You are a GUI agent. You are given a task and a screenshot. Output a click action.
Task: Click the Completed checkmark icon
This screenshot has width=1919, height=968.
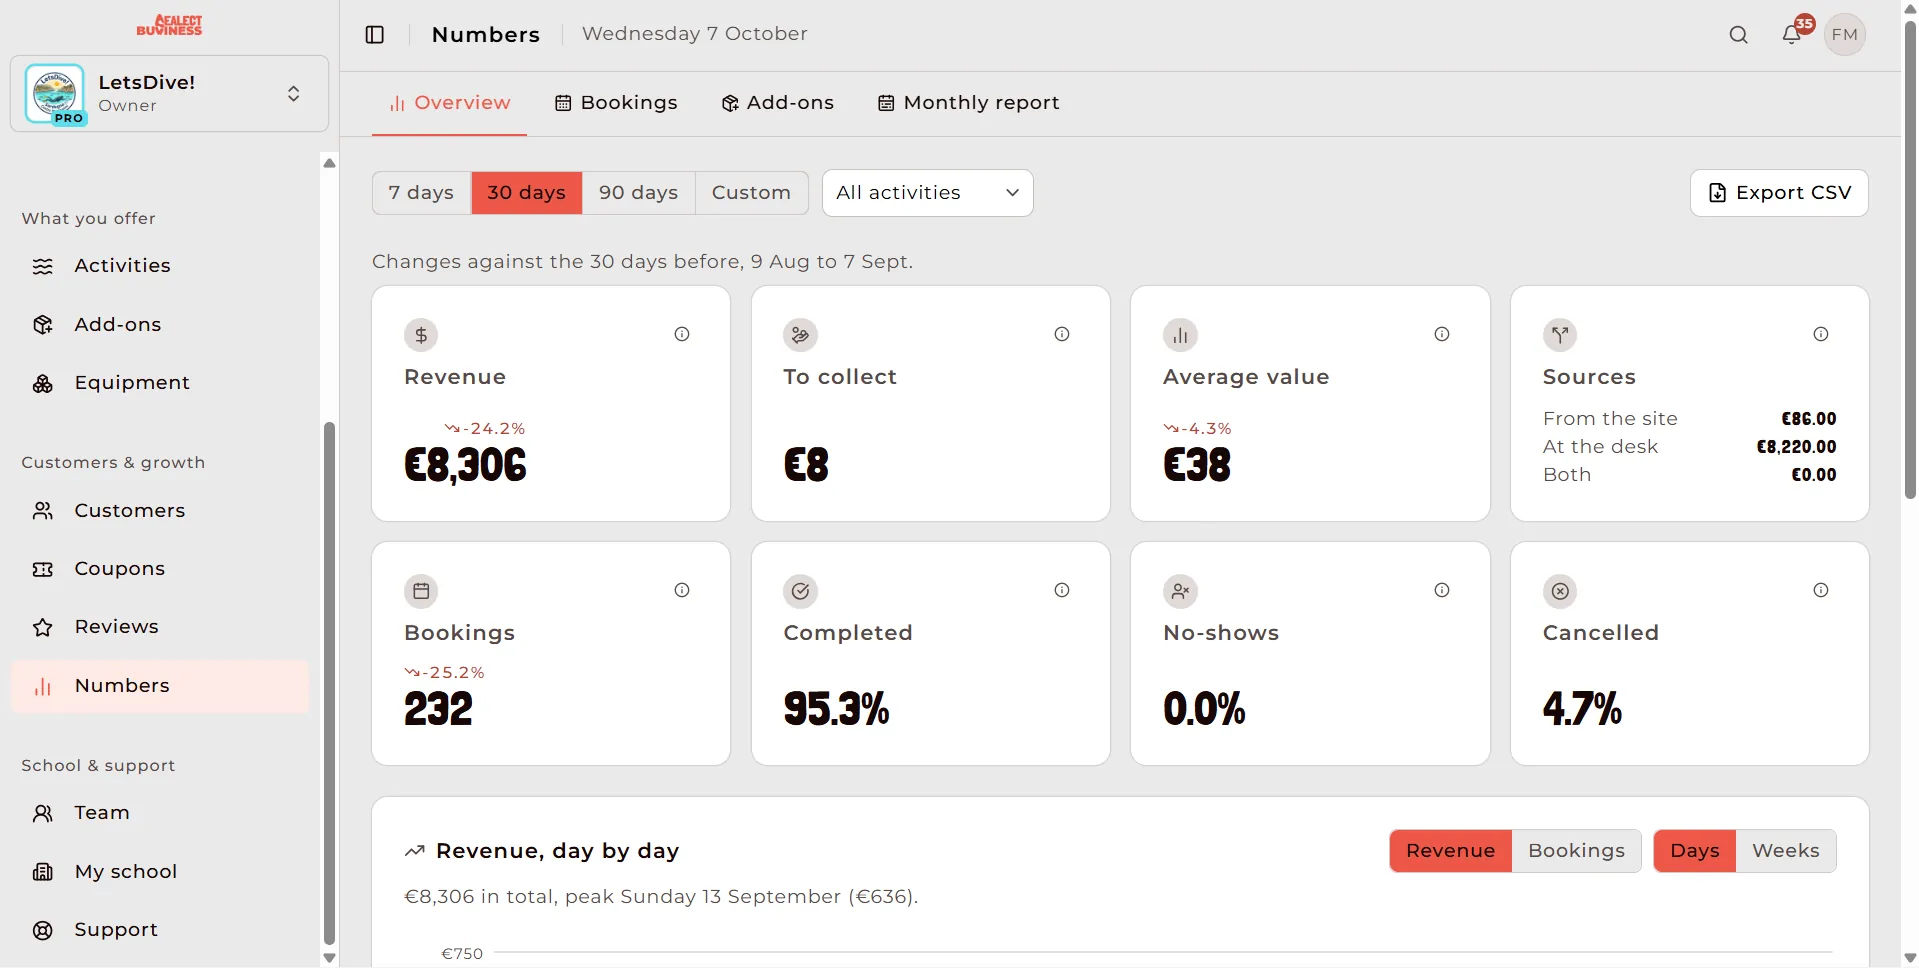click(800, 591)
